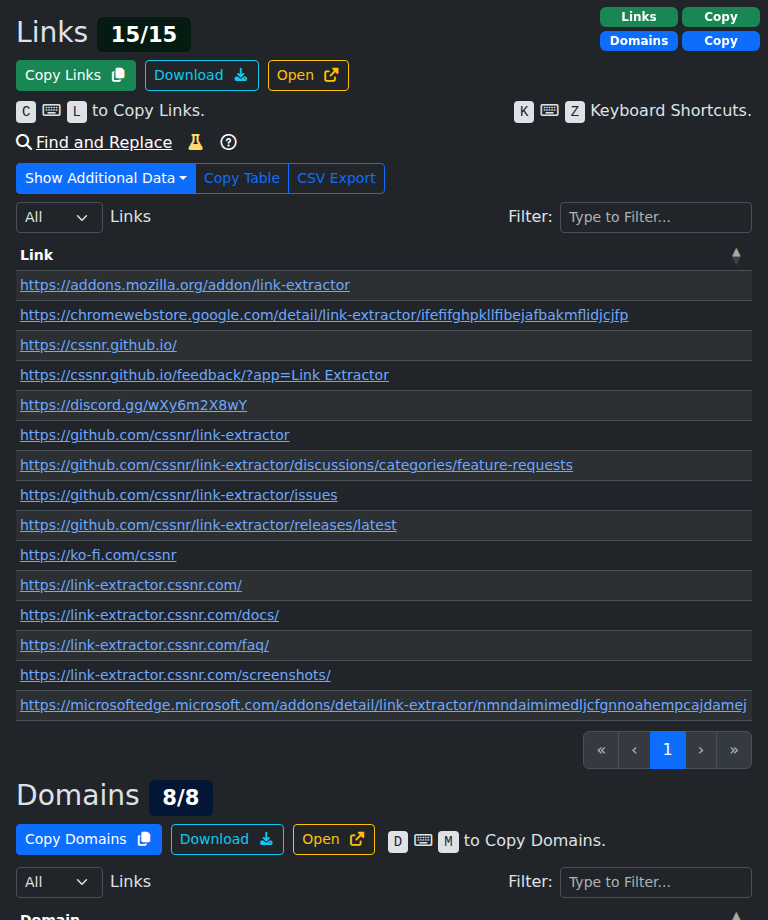This screenshot has width=768, height=920.
Task: Jump to the Domains section via the top-right badge
Action: point(639,41)
